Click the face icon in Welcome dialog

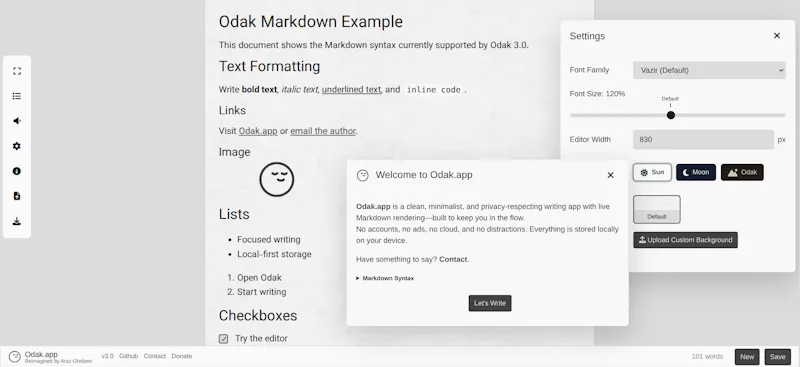click(363, 175)
